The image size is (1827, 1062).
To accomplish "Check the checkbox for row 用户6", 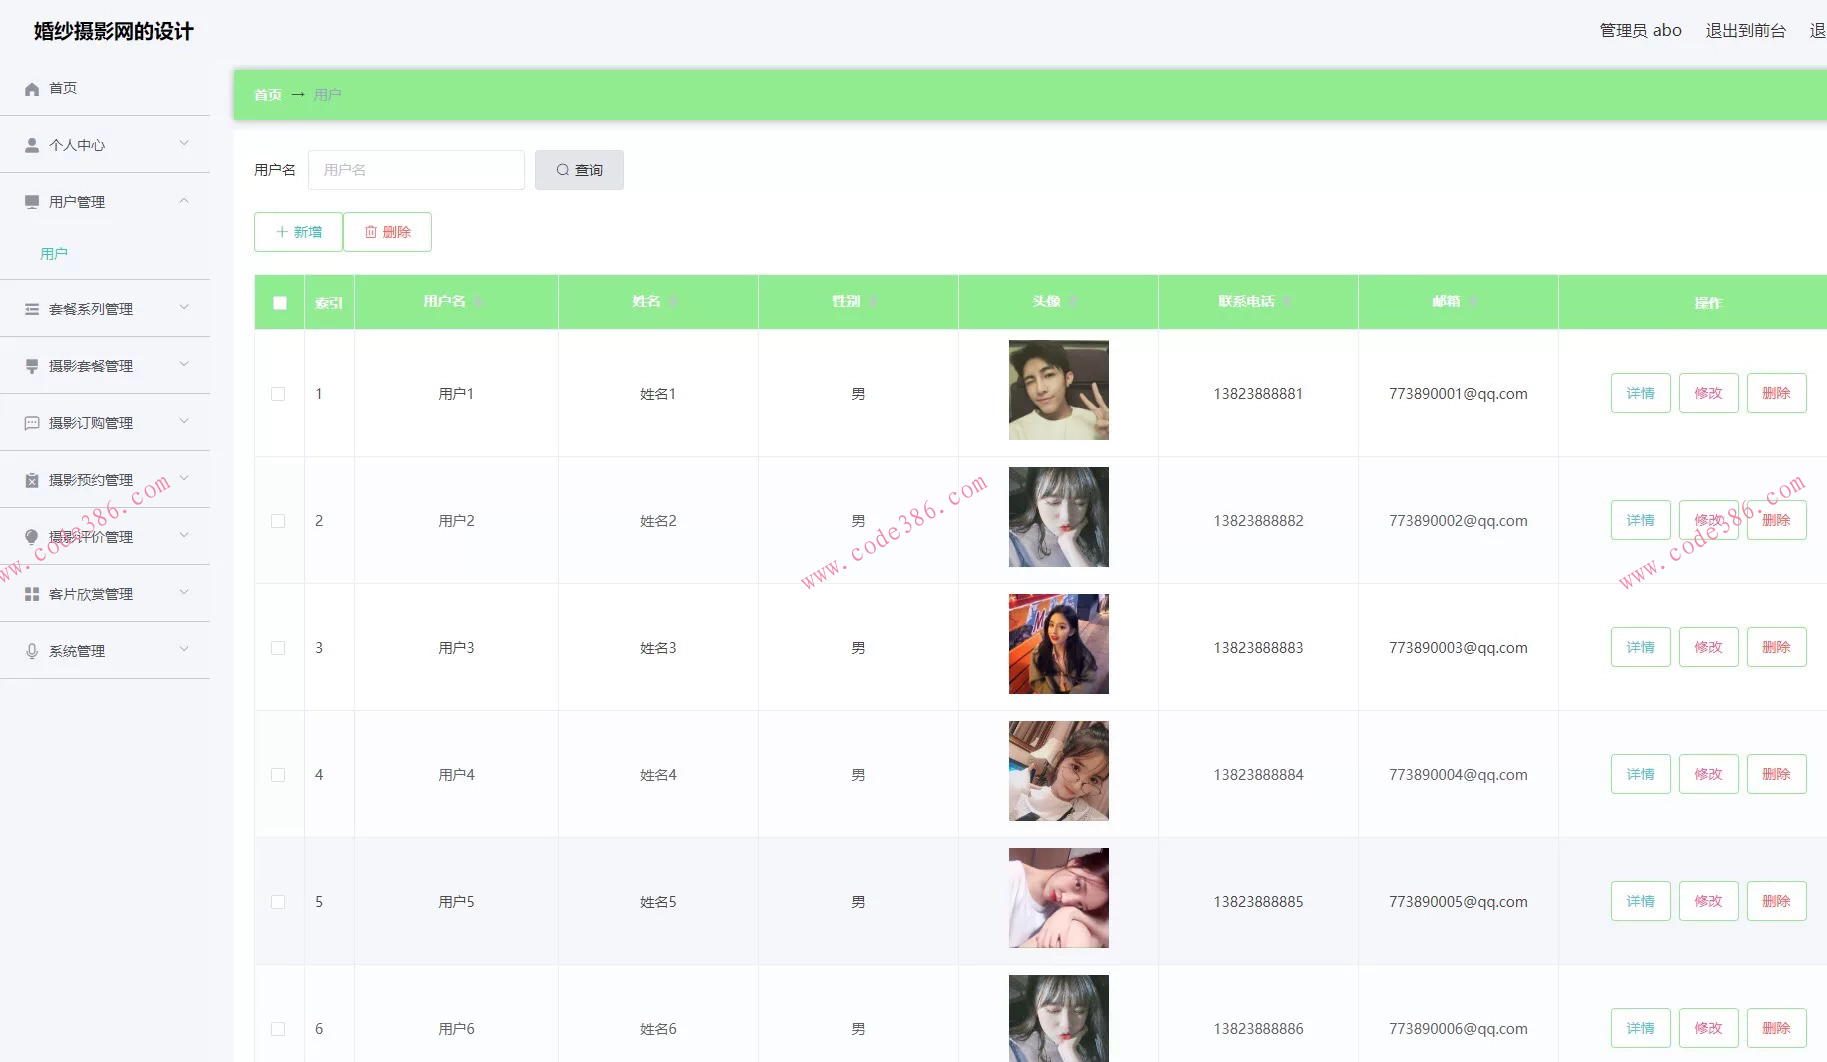I will point(278,1029).
